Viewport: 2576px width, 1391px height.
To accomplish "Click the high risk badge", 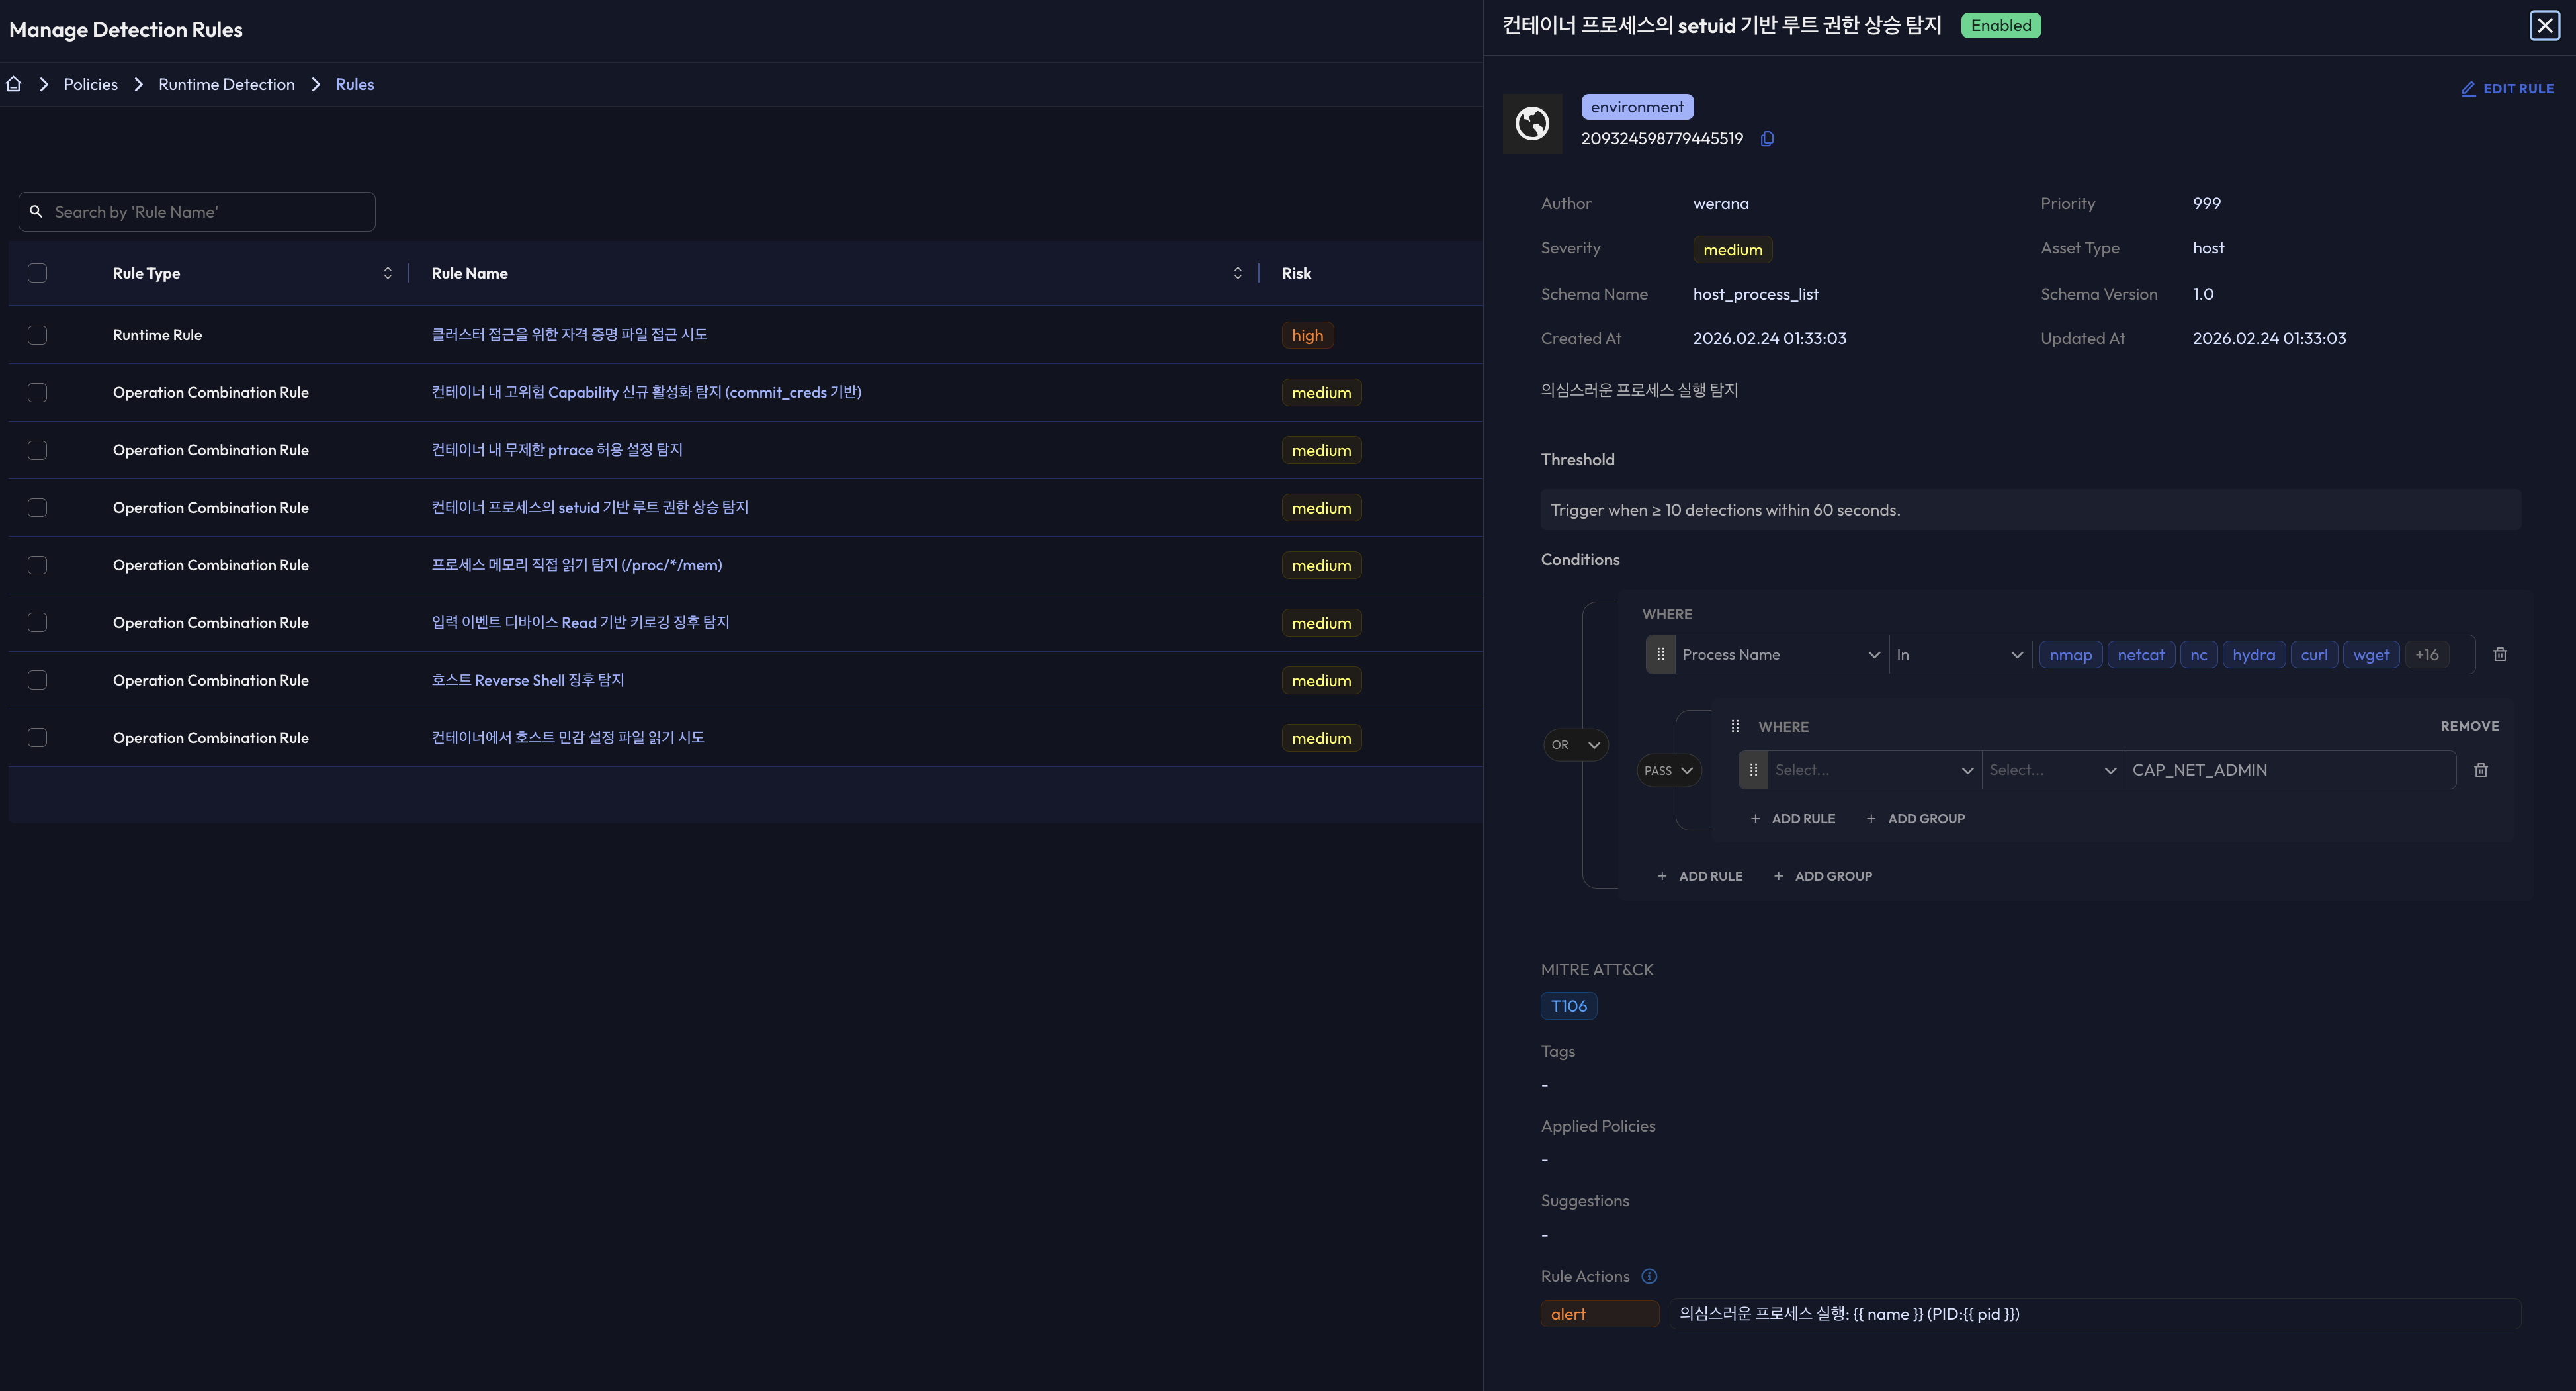I will tap(1307, 335).
